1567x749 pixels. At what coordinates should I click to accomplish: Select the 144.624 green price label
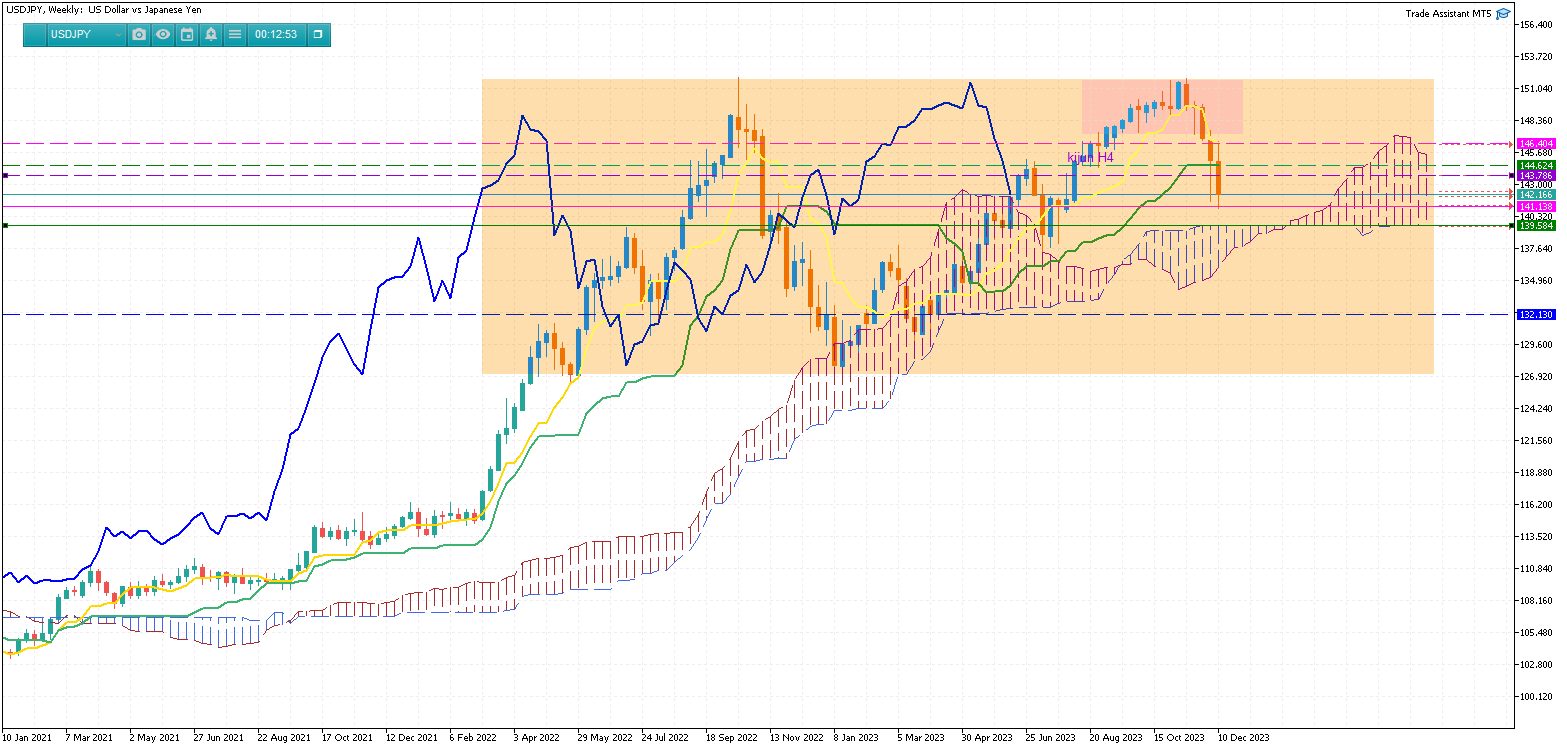click(1536, 165)
